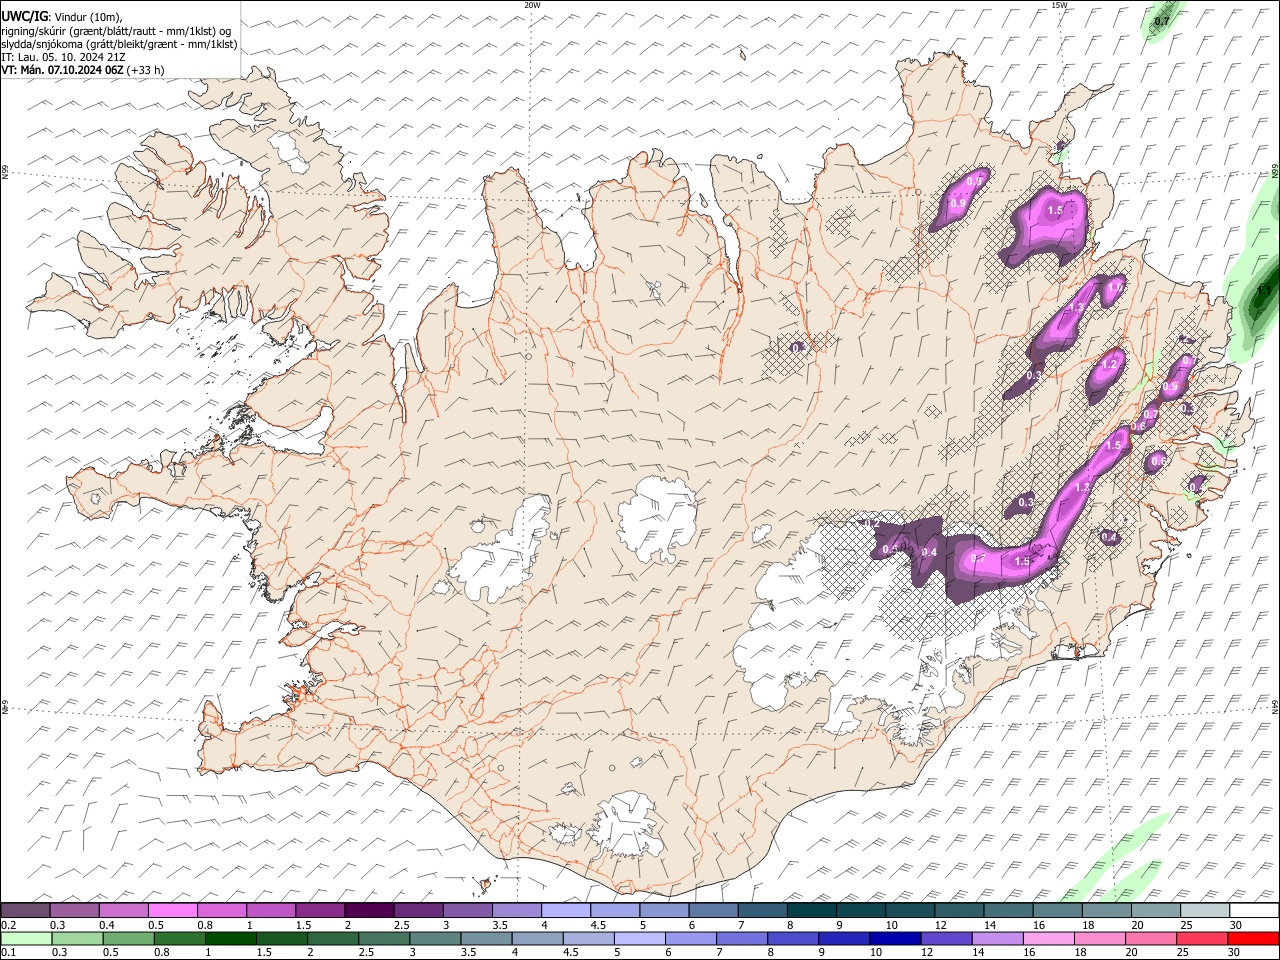This screenshot has height=960, width=1280.
Task: Click the UWC/IG title text
Action: (x=24, y=17)
